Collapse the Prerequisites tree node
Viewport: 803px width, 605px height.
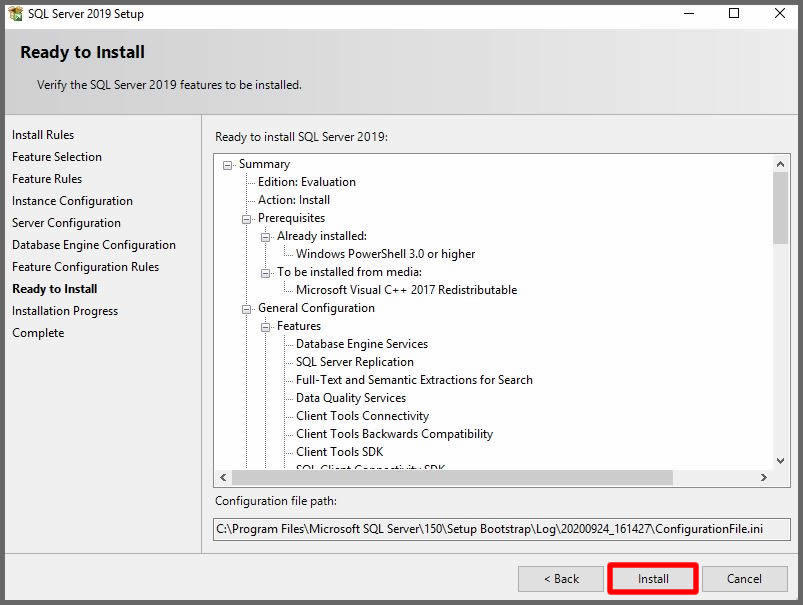[x=247, y=218]
